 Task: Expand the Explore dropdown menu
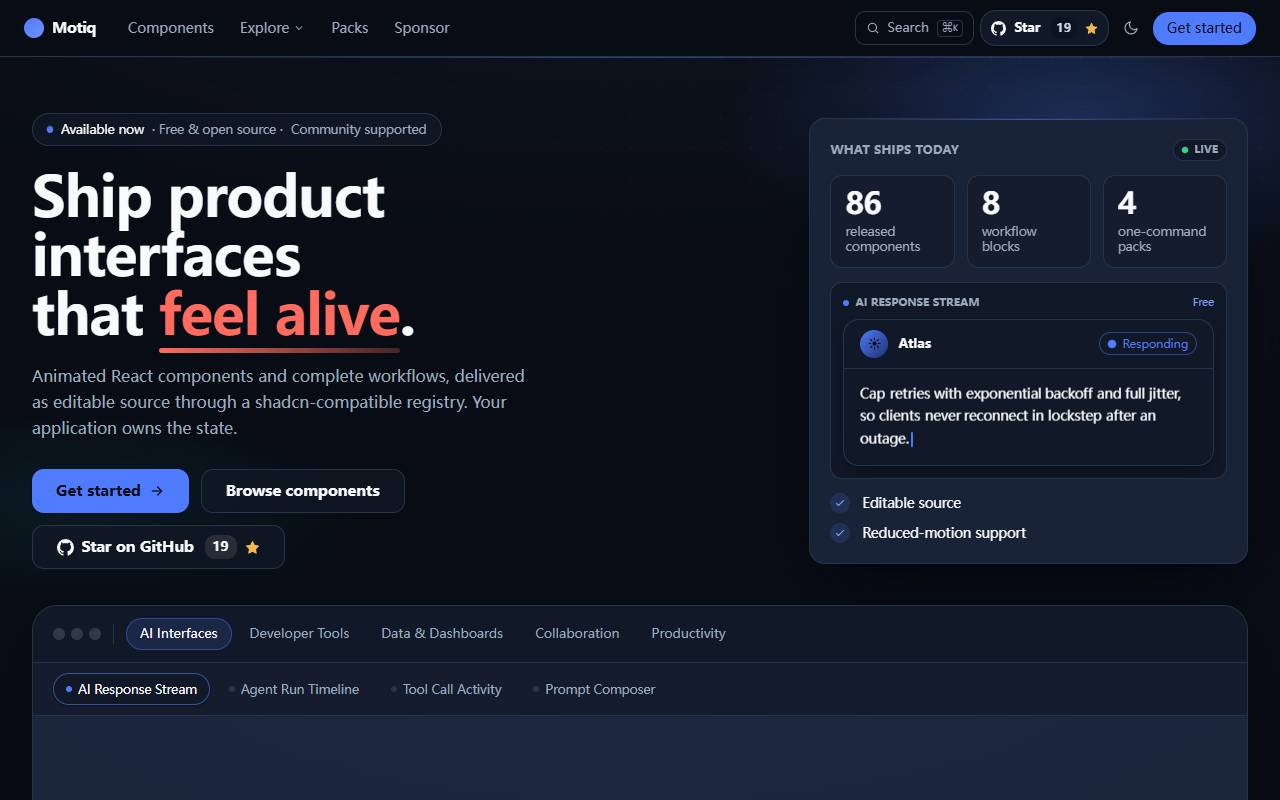click(272, 28)
